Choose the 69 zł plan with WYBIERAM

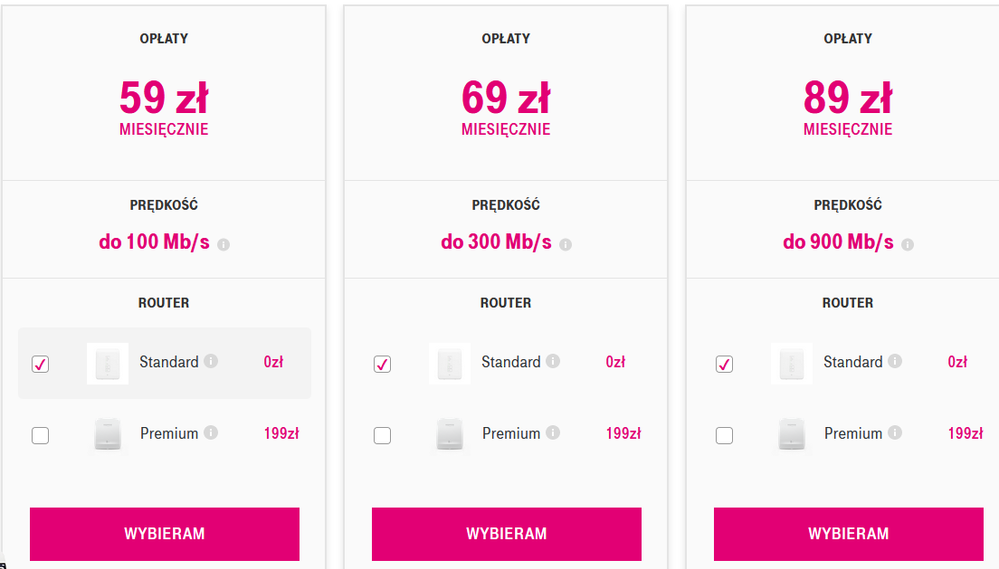click(x=506, y=534)
